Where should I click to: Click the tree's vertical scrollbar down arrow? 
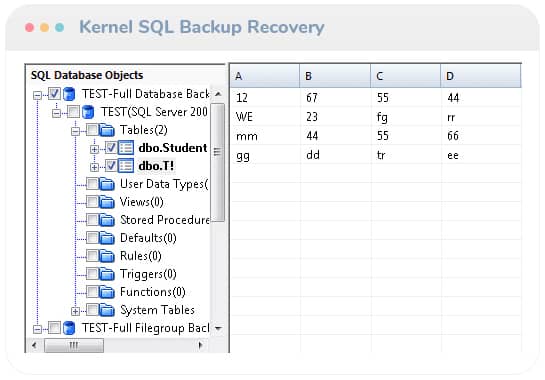pos(218,328)
